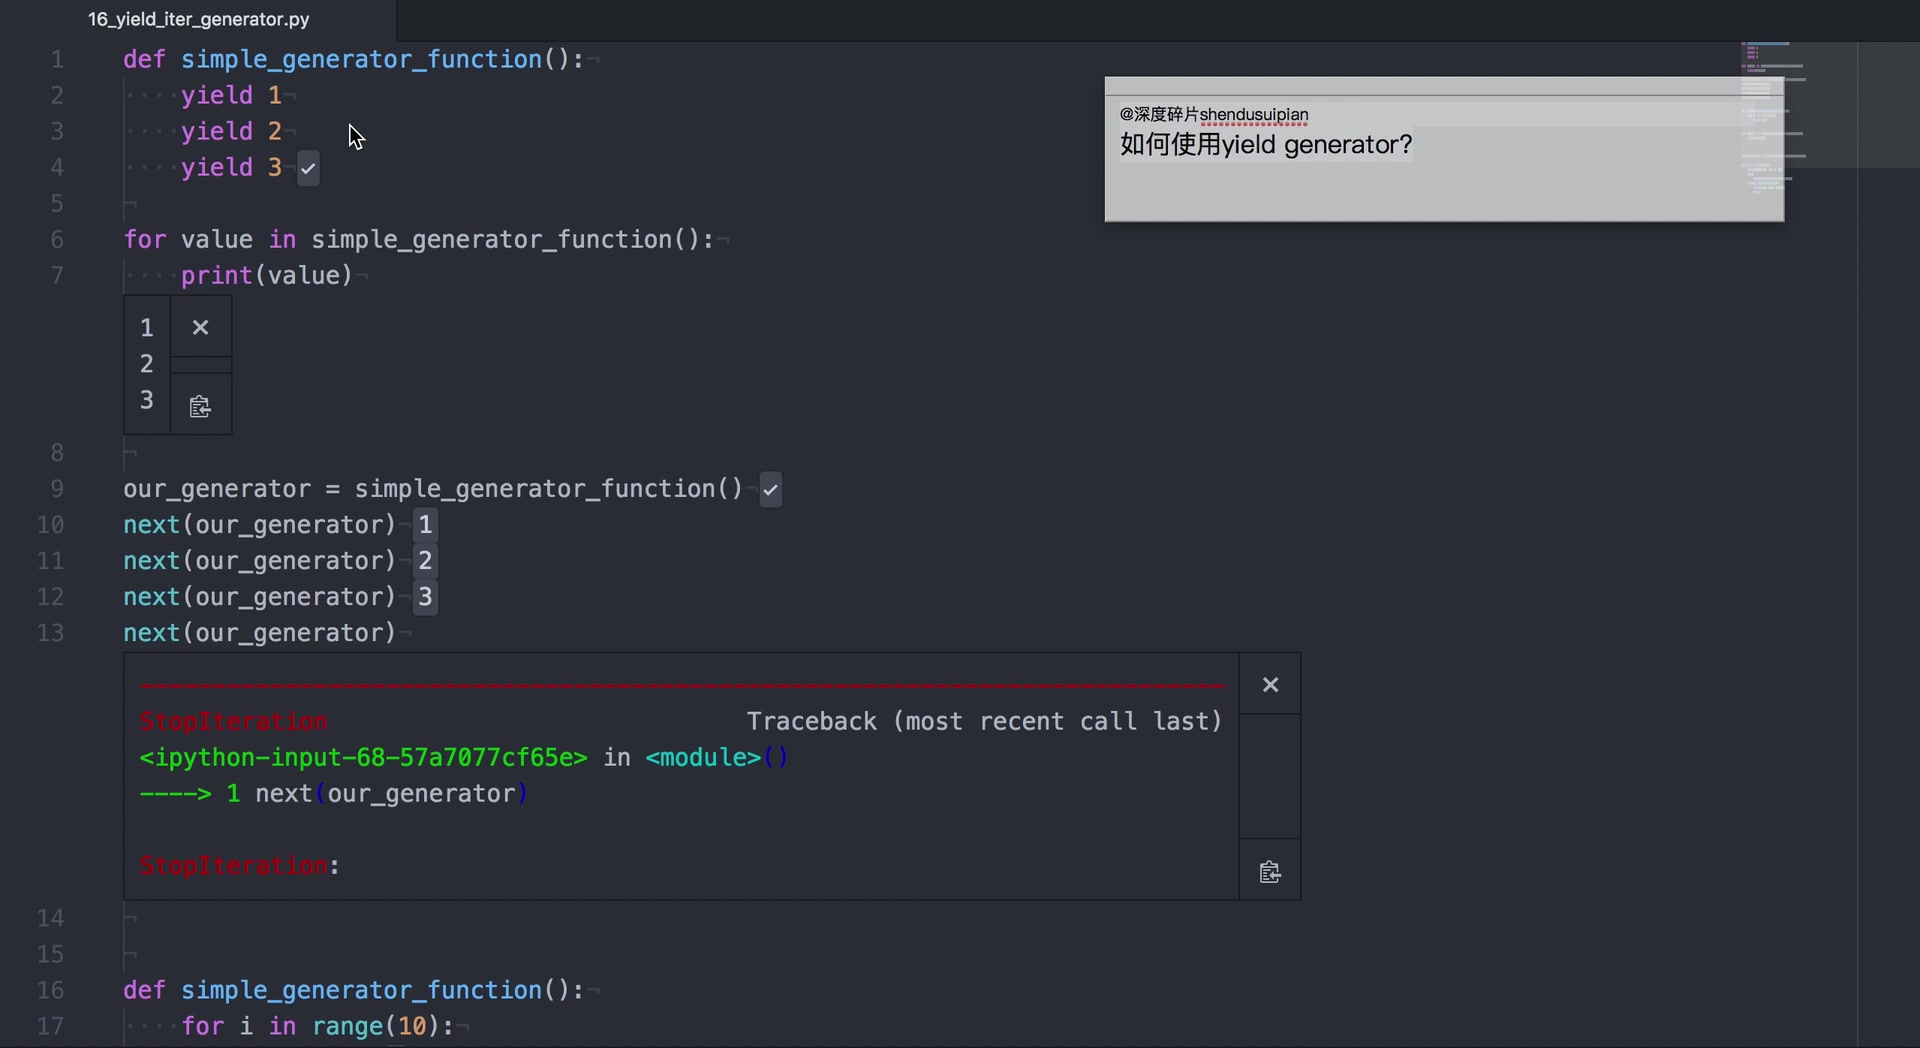The image size is (1920, 1048).
Task: Click 'for value in simple_generator_function():' line
Action: point(419,240)
